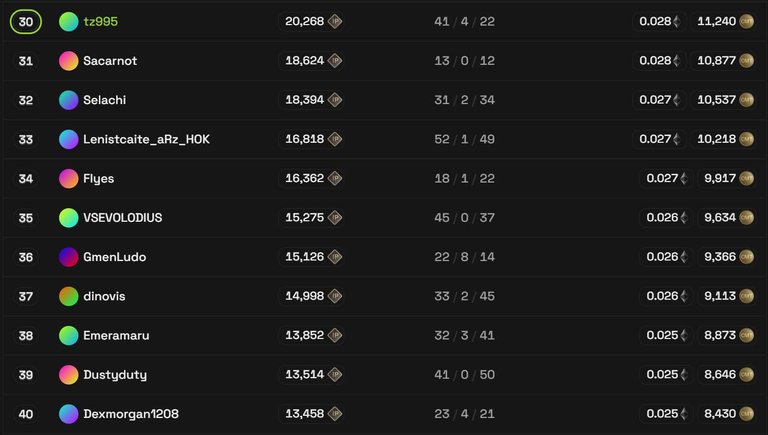Screen dimensions: 768x435
Task: Select dinovis's 33 / 2 / 45 record
Action: pyautogui.click(x=464, y=296)
